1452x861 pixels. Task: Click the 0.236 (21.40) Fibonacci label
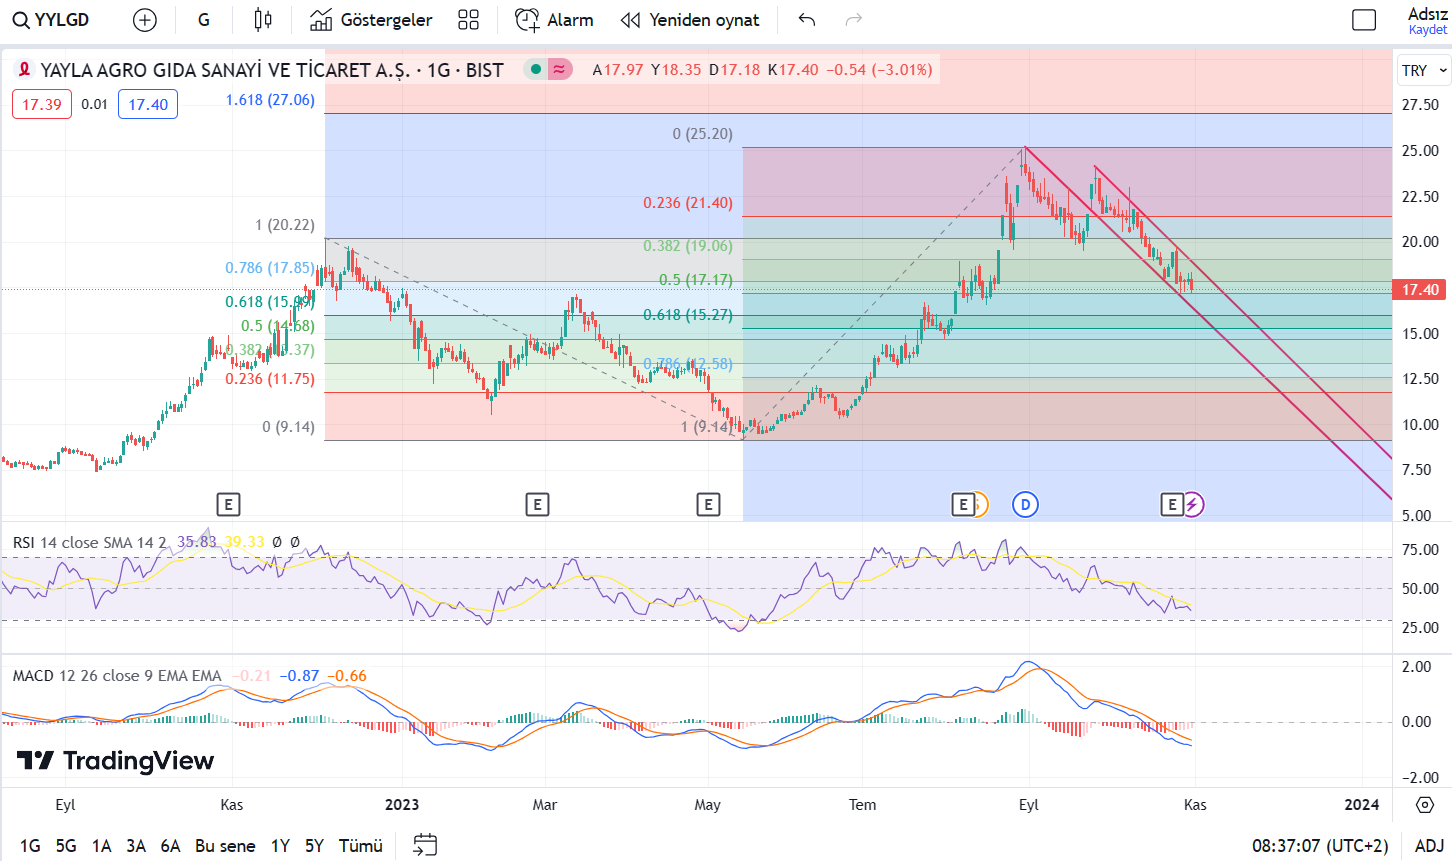tap(688, 203)
